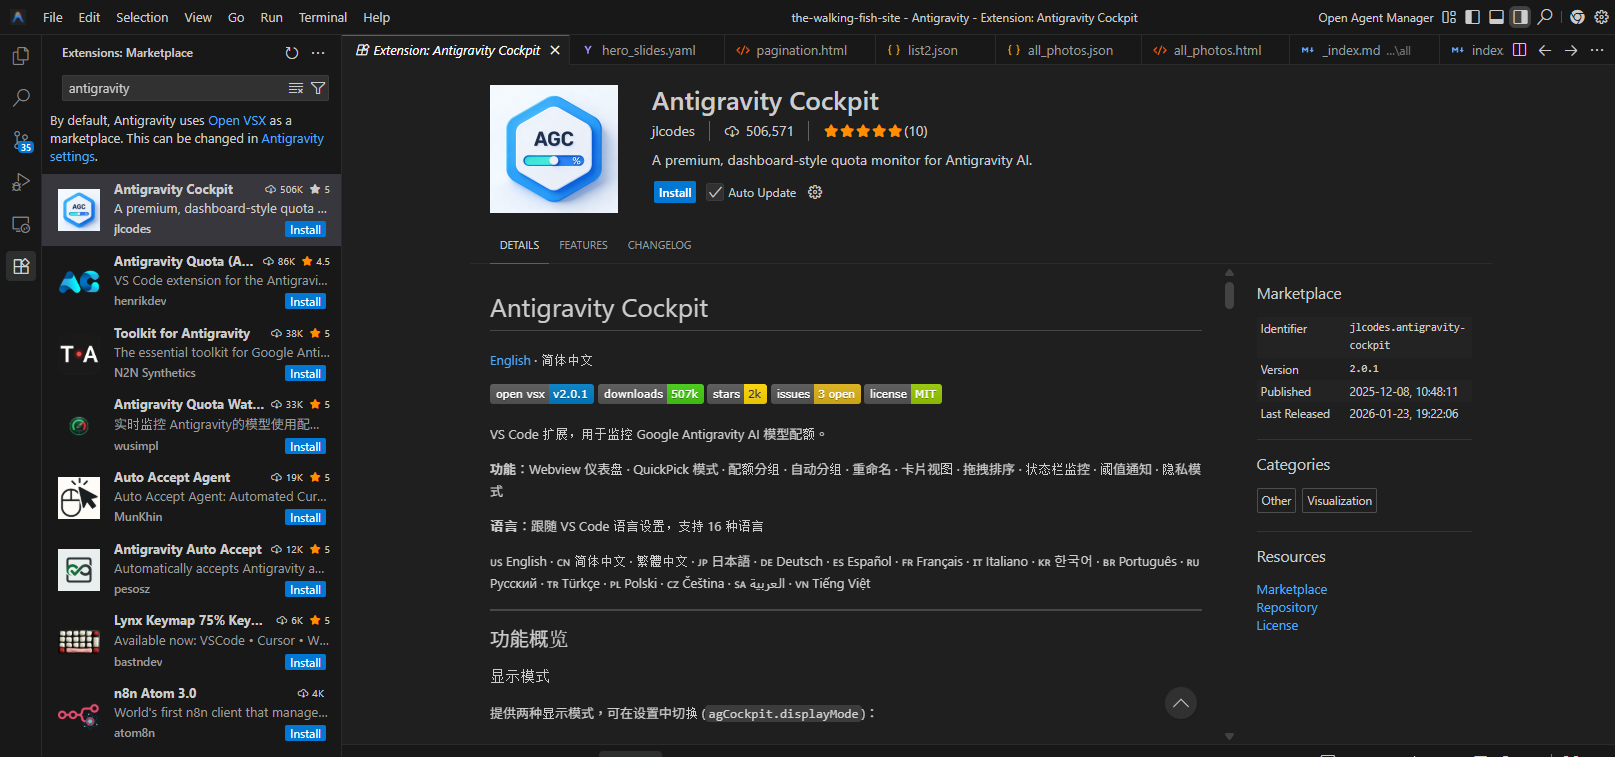Open the Repository resource link

tap(1287, 607)
